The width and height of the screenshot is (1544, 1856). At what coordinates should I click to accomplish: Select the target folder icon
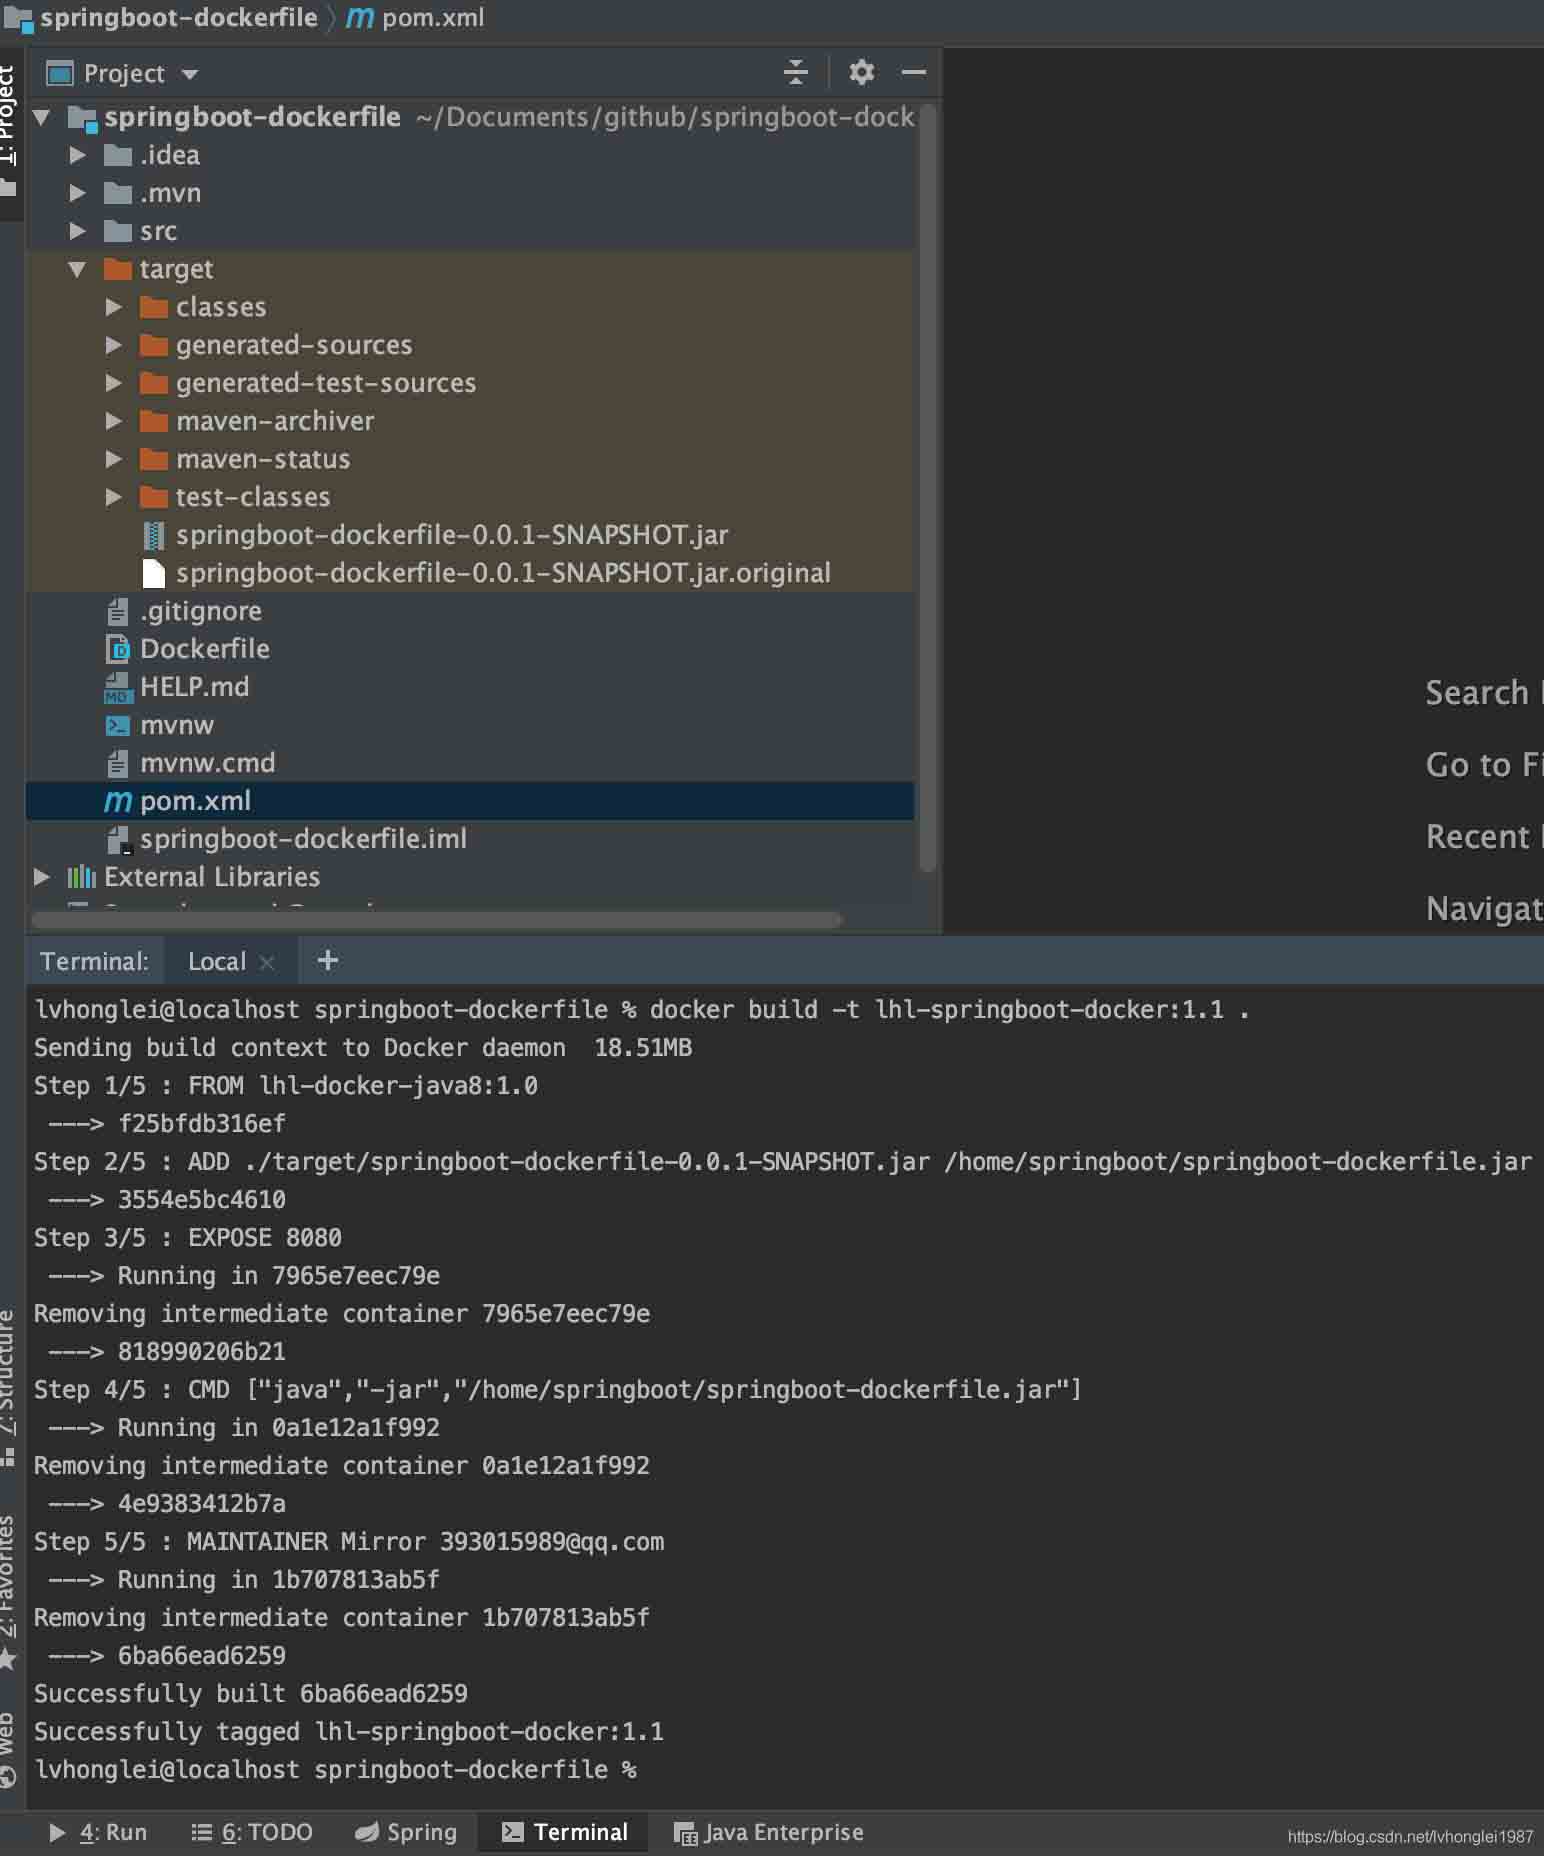coord(118,269)
